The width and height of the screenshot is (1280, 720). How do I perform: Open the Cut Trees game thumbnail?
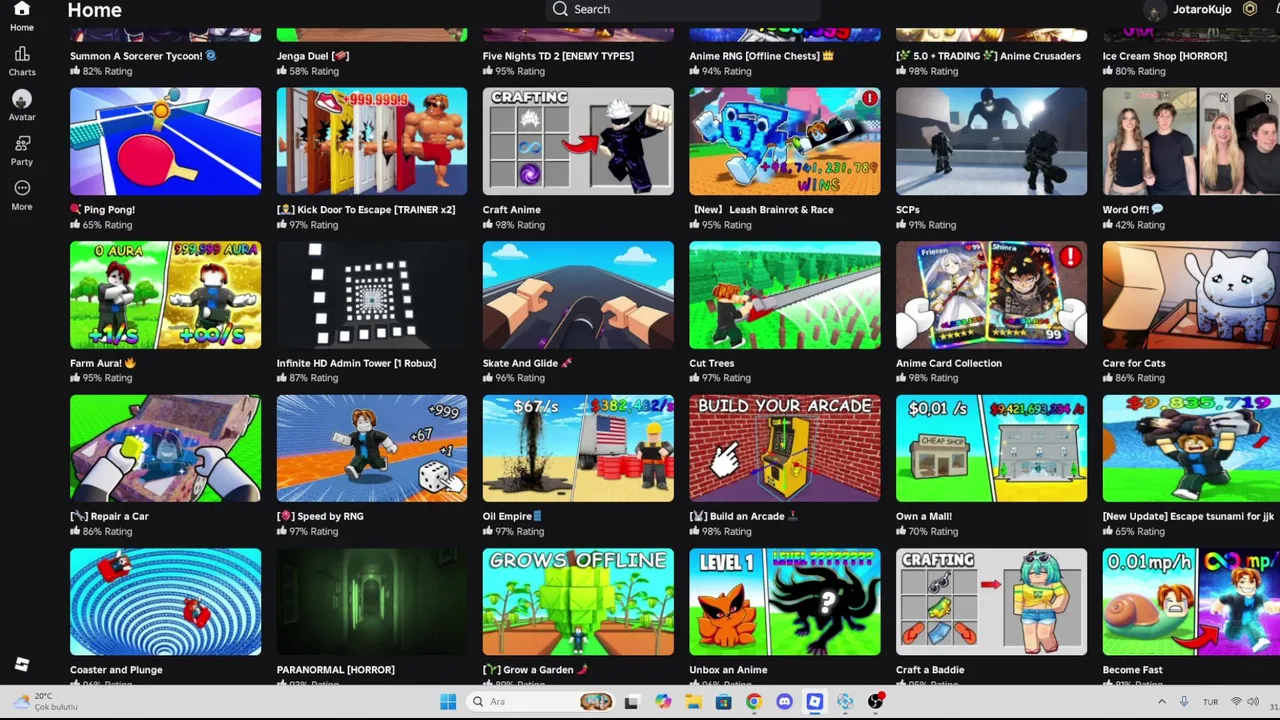(785, 295)
